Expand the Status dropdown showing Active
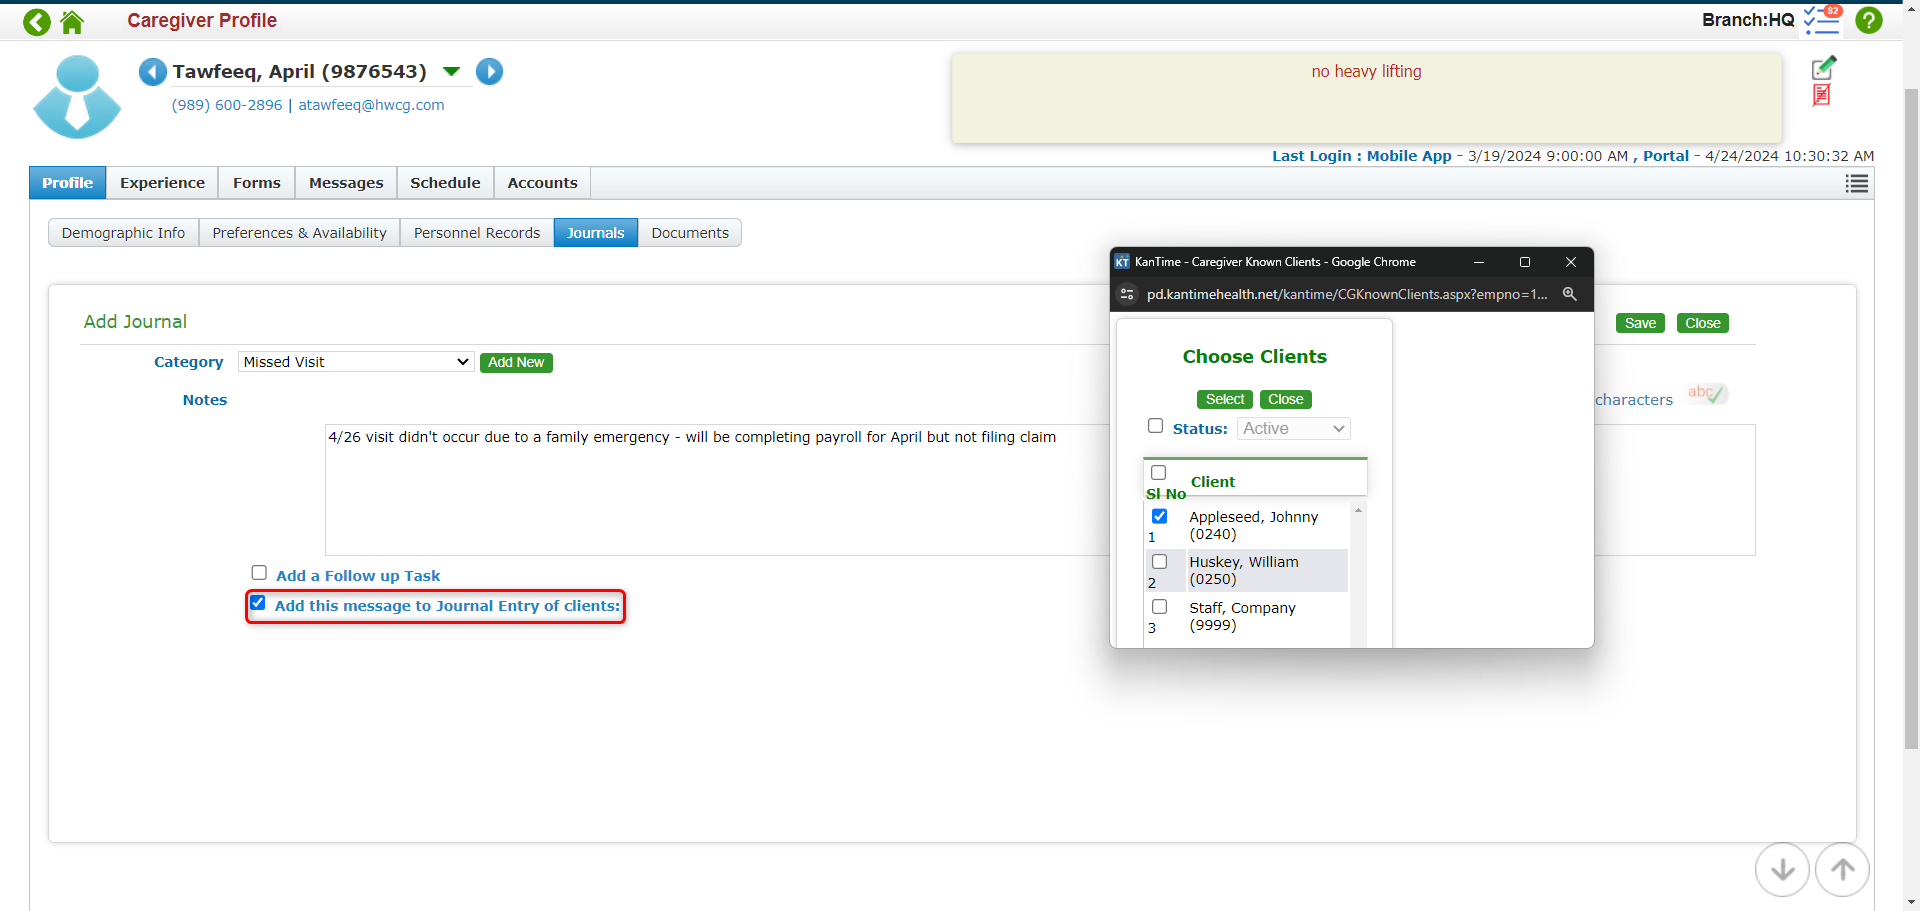This screenshot has width=1920, height=911. click(x=1293, y=429)
